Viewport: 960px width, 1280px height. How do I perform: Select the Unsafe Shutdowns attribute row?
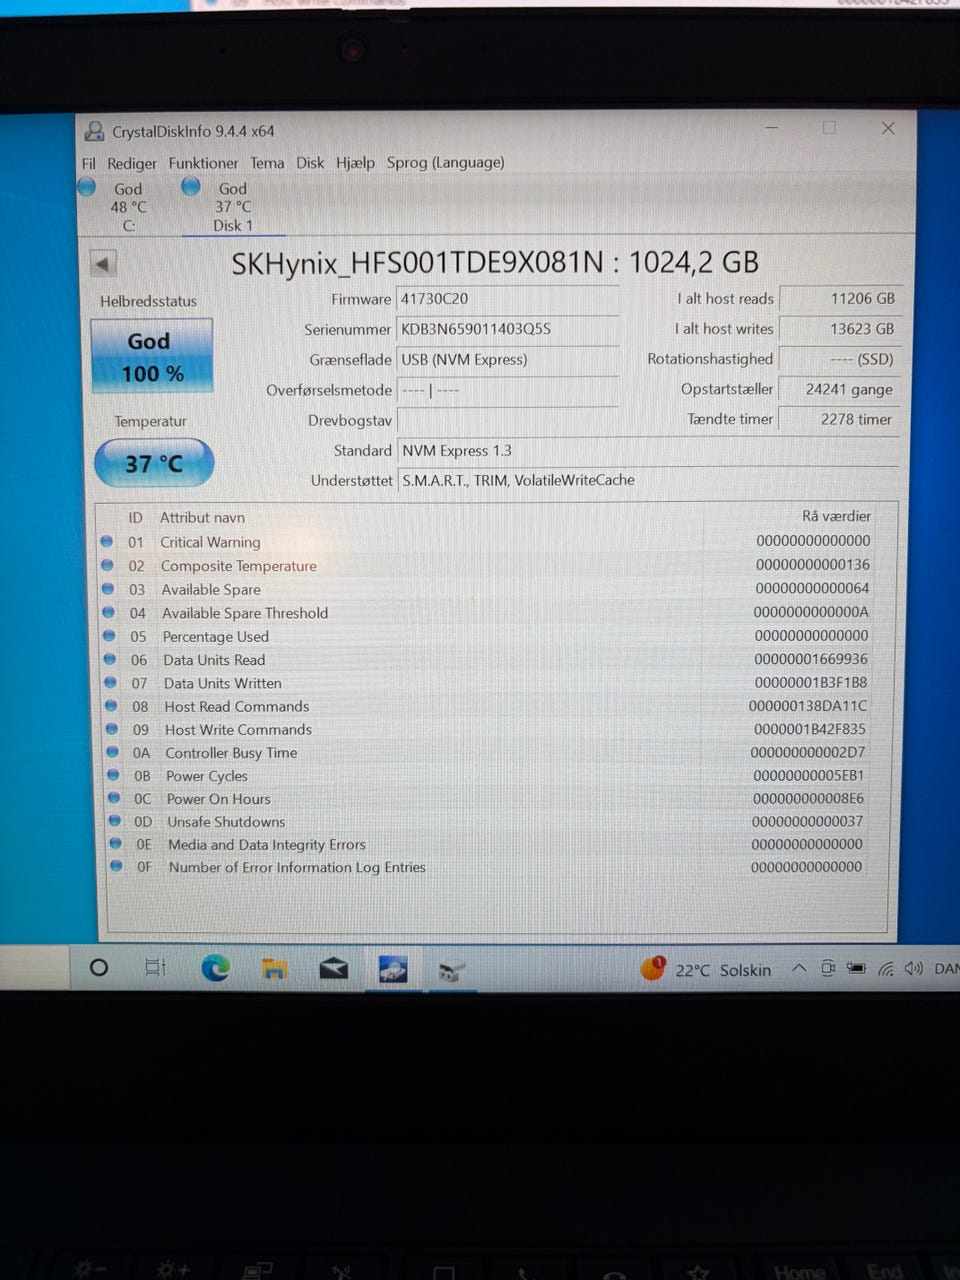tap(488, 821)
